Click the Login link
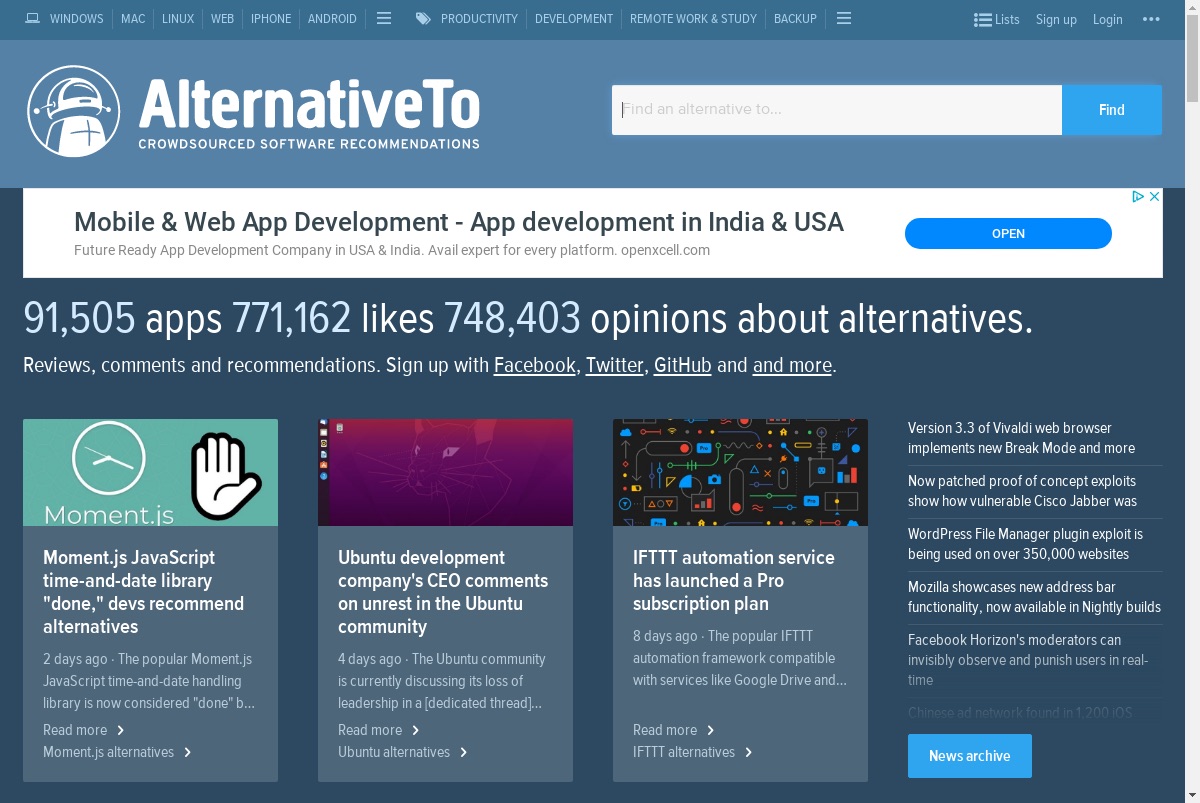1200x803 pixels. [x=1107, y=19]
